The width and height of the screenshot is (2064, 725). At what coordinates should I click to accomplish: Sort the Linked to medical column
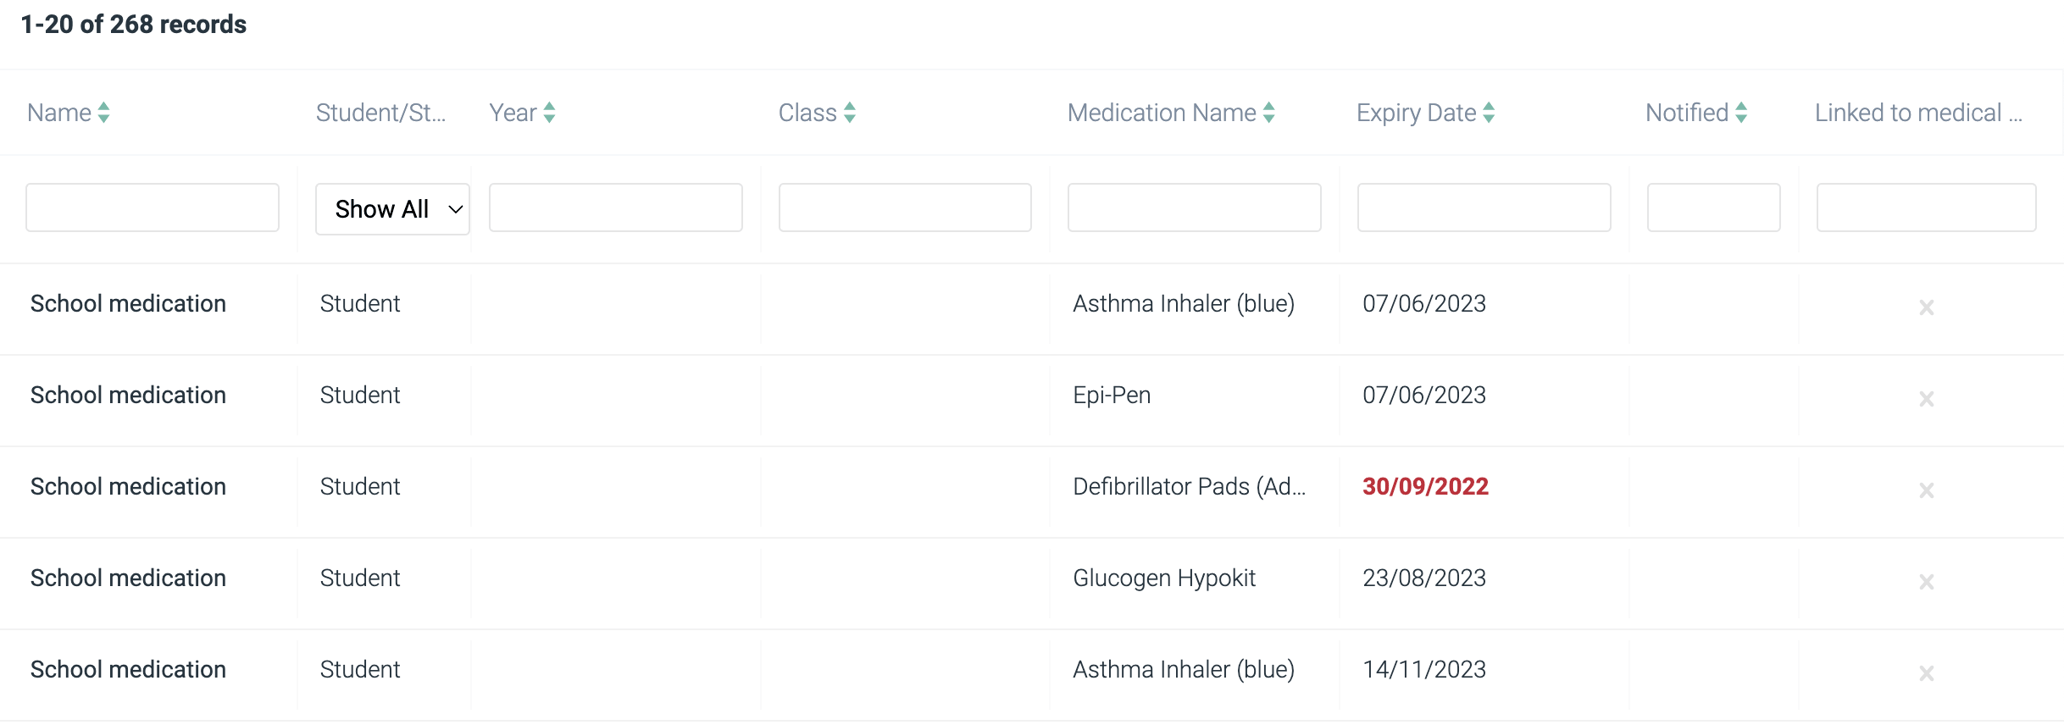[x=1918, y=112]
